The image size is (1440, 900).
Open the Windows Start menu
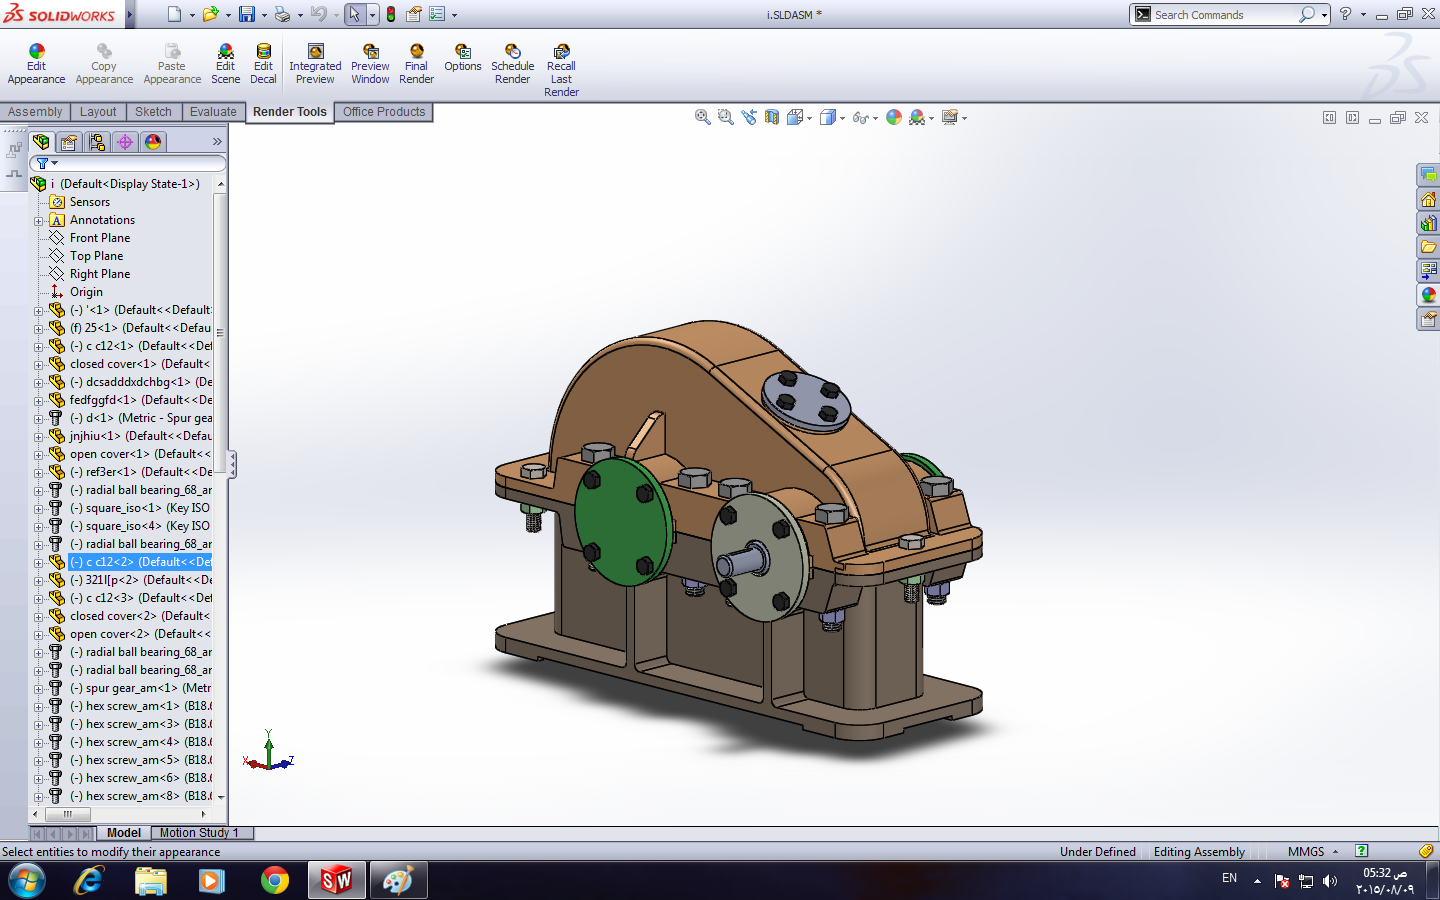(x=27, y=881)
